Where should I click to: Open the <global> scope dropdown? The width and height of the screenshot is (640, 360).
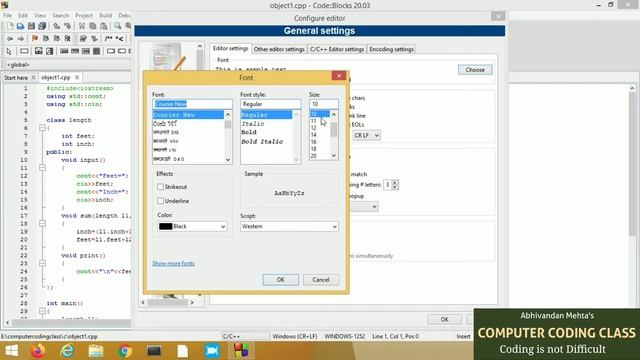67,64
